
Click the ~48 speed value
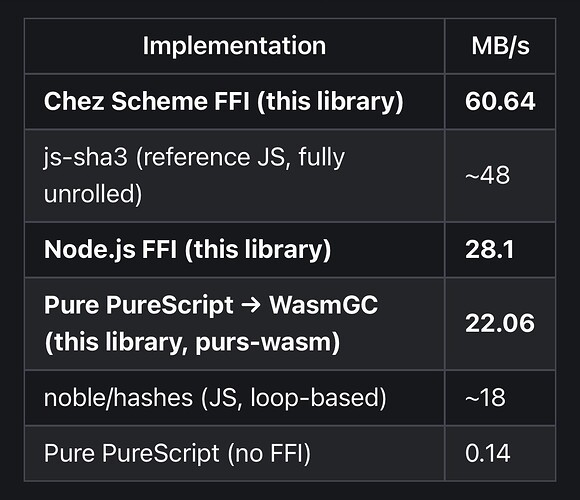click(487, 175)
